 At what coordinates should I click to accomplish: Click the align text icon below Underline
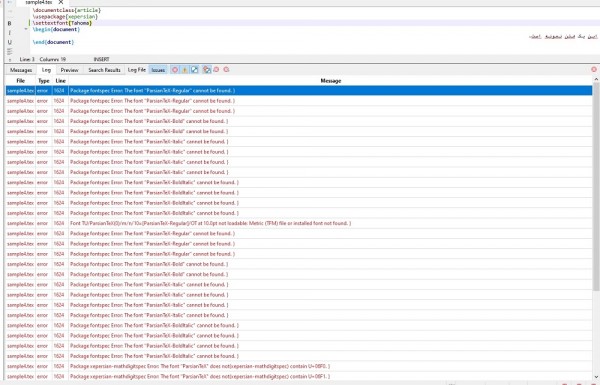pyautogui.click(x=10, y=51)
